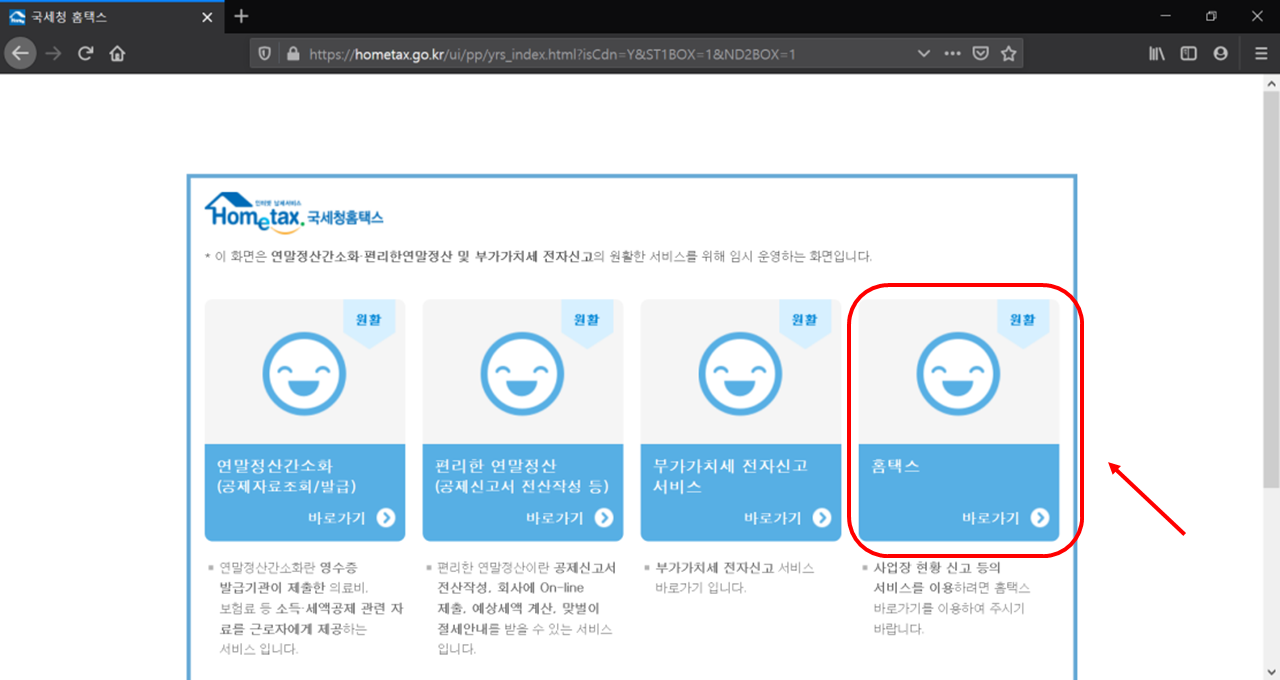Bookmark this page with the star icon
Viewport: 1280px width, 680px height.
pos(1008,54)
